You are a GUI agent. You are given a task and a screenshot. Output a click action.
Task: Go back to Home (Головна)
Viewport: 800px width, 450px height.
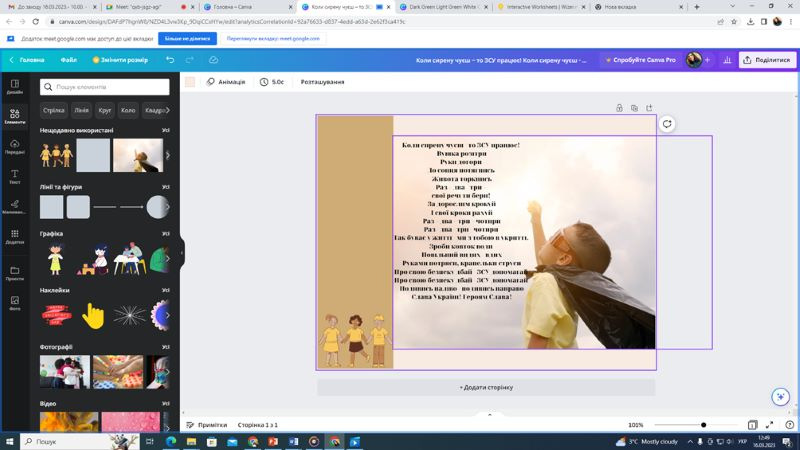27,60
